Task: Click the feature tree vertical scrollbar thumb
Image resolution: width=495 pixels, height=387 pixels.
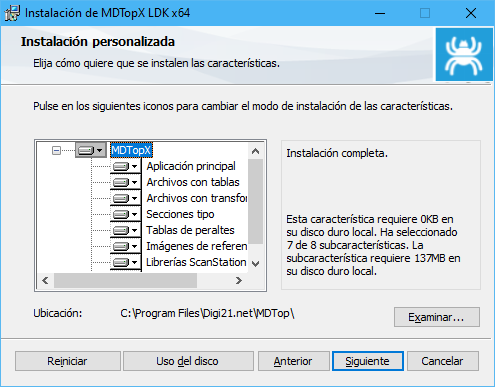Action: [x=256, y=202]
